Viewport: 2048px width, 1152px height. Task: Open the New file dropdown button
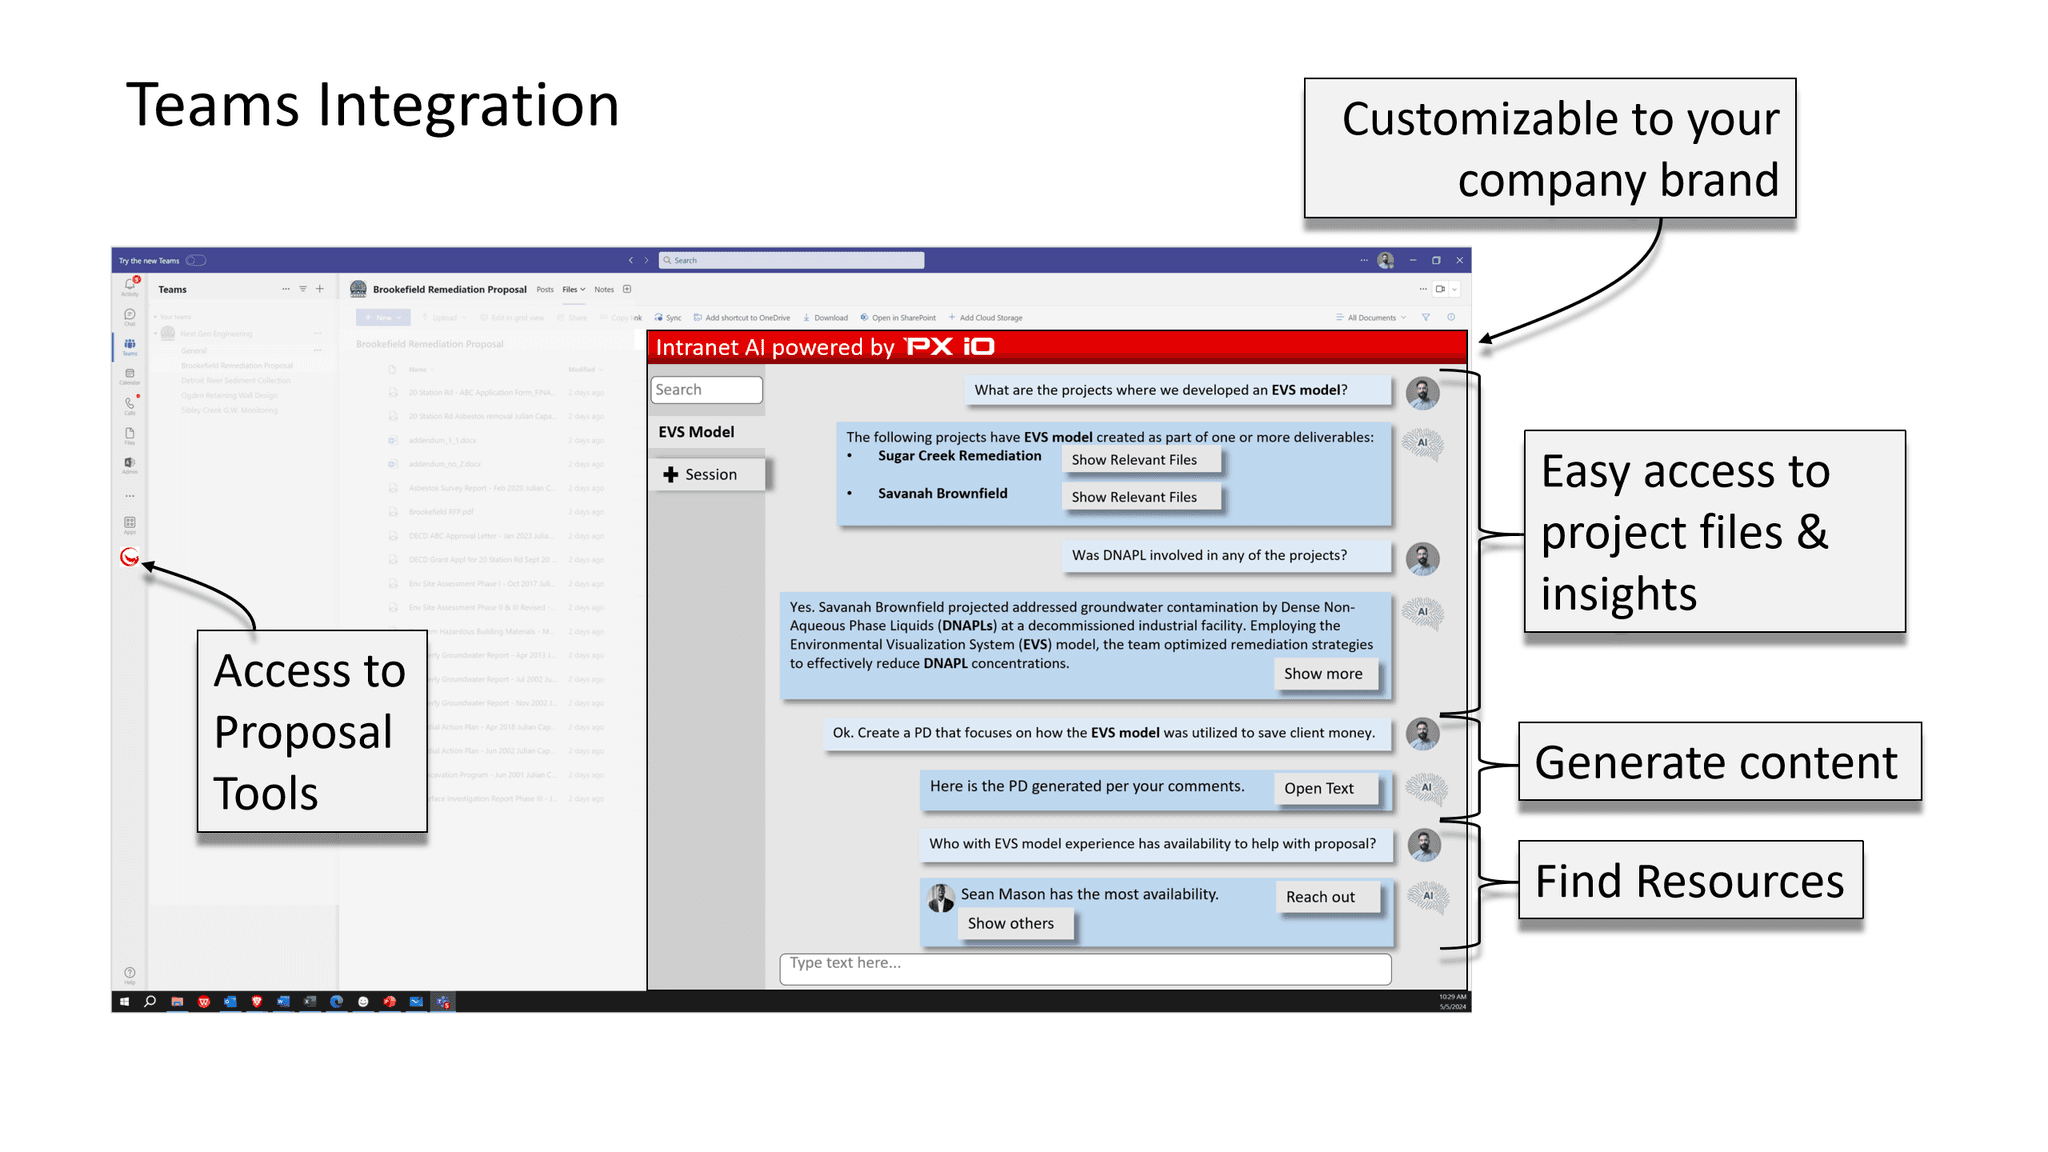383,318
